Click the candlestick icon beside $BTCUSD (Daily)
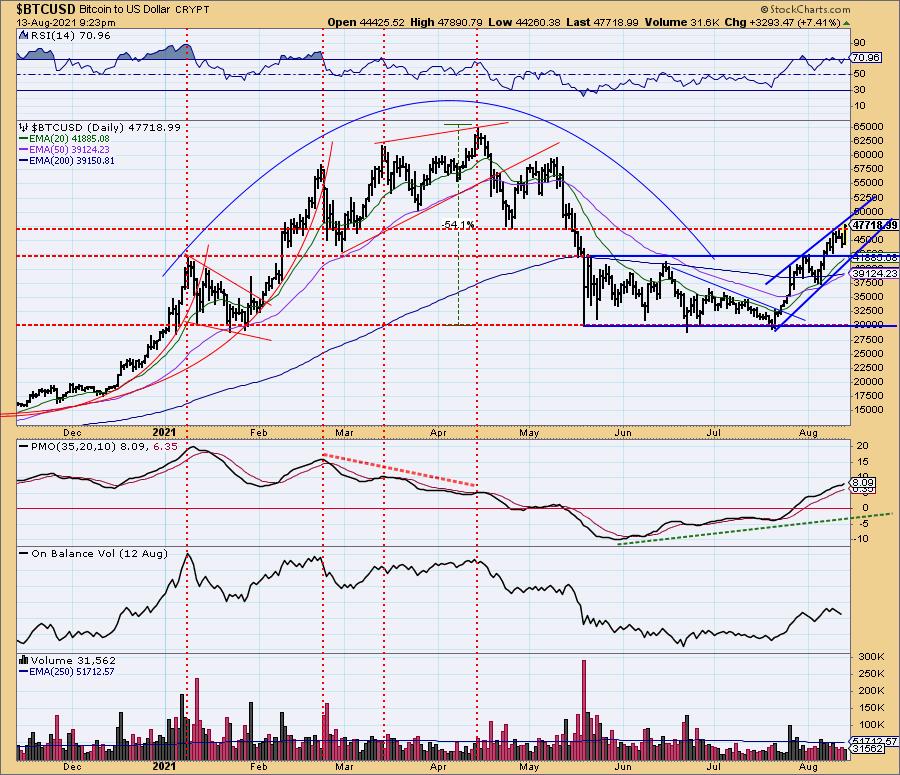The height and width of the screenshot is (775, 900). (24, 127)
